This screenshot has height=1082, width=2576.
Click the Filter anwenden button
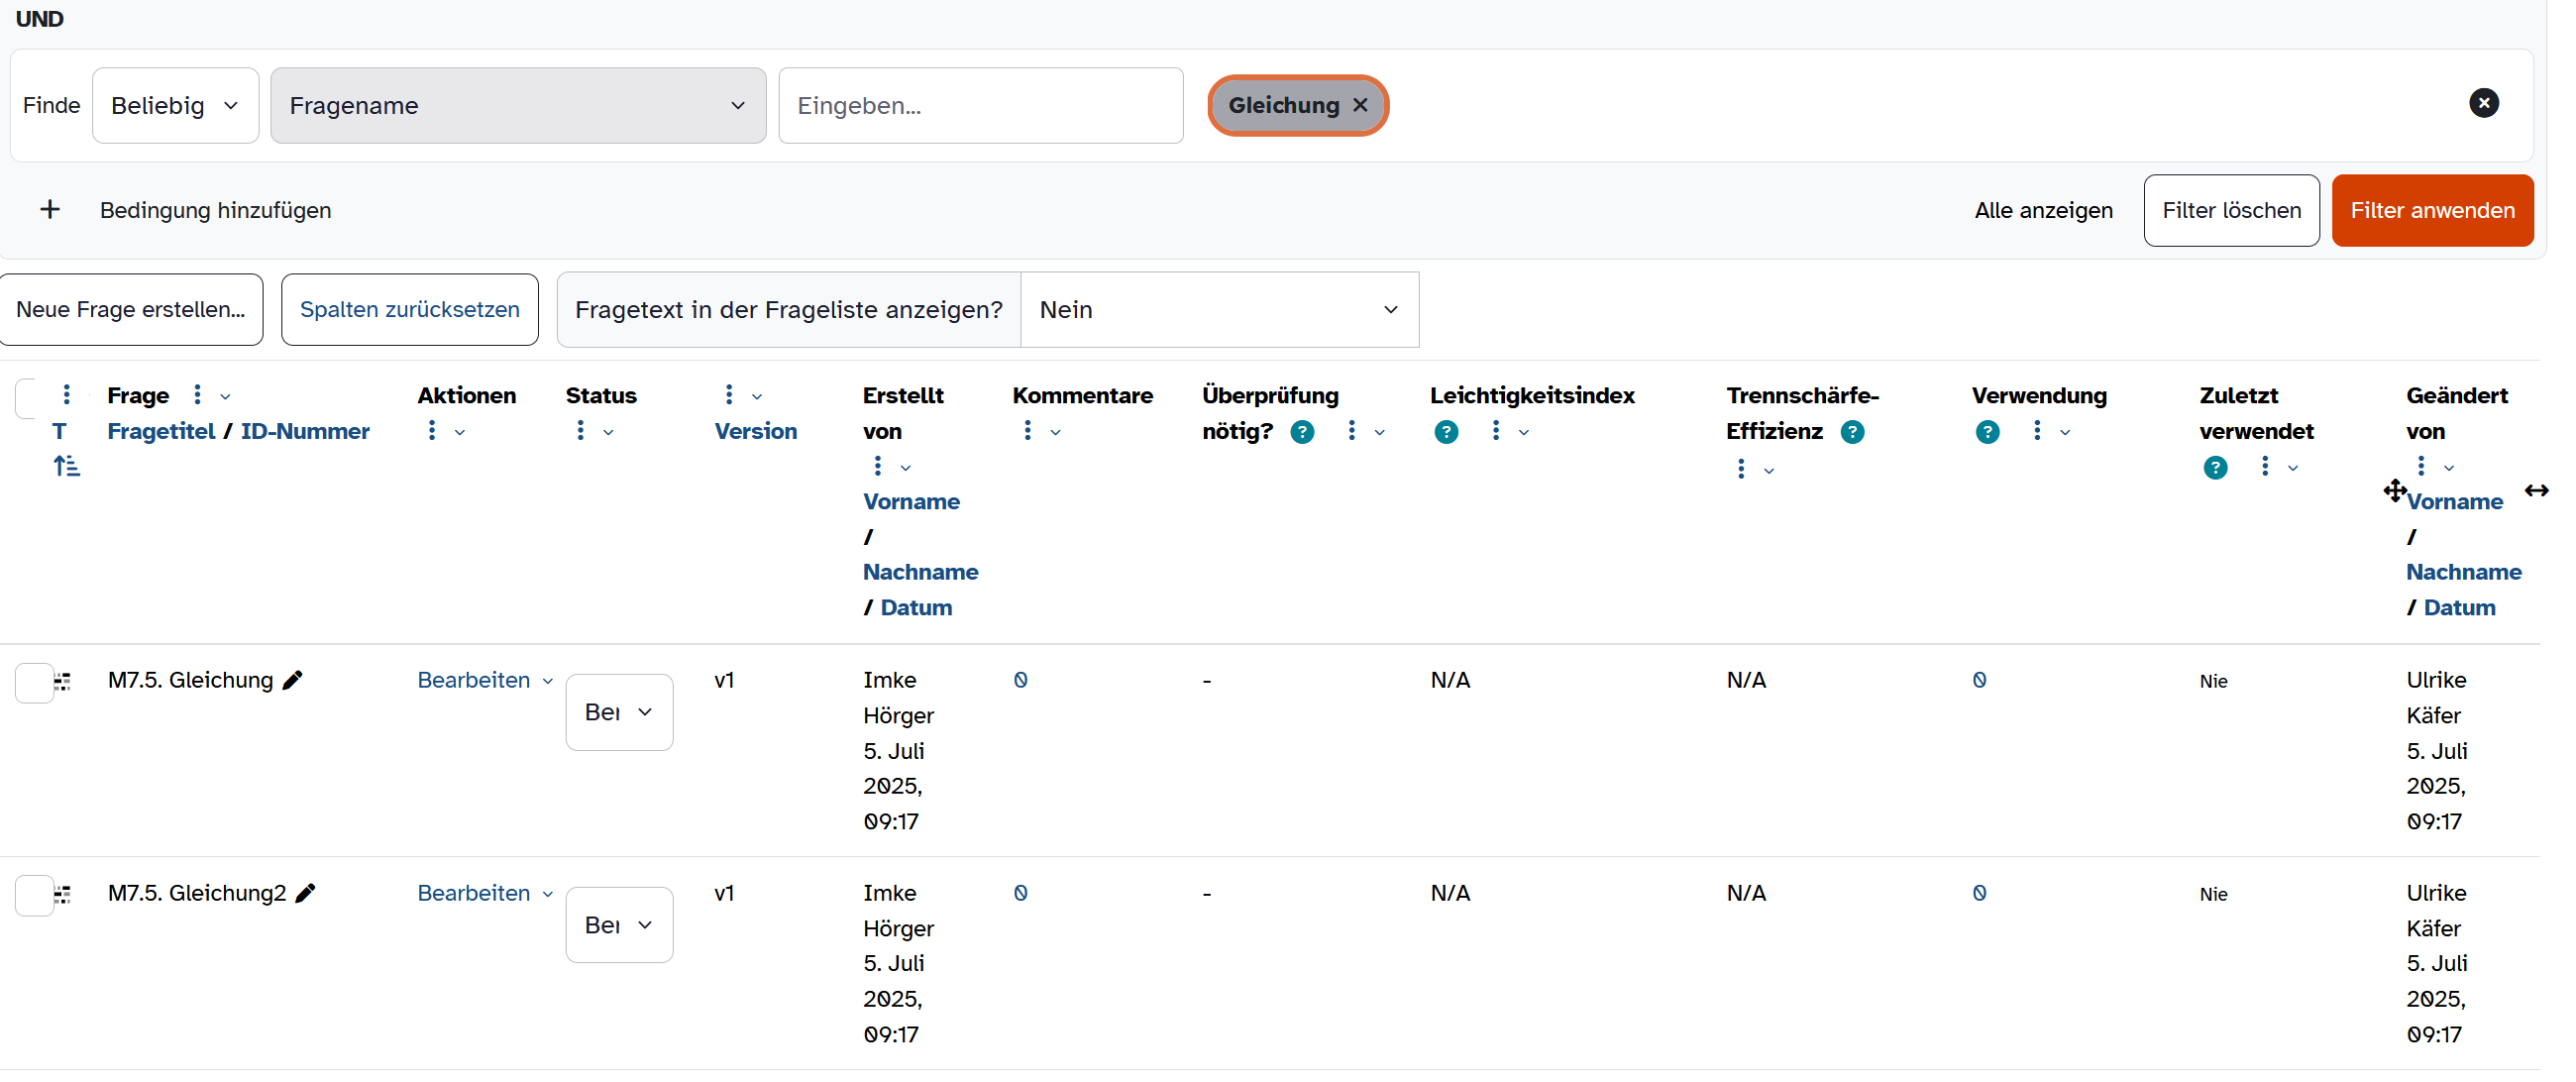2432,210
